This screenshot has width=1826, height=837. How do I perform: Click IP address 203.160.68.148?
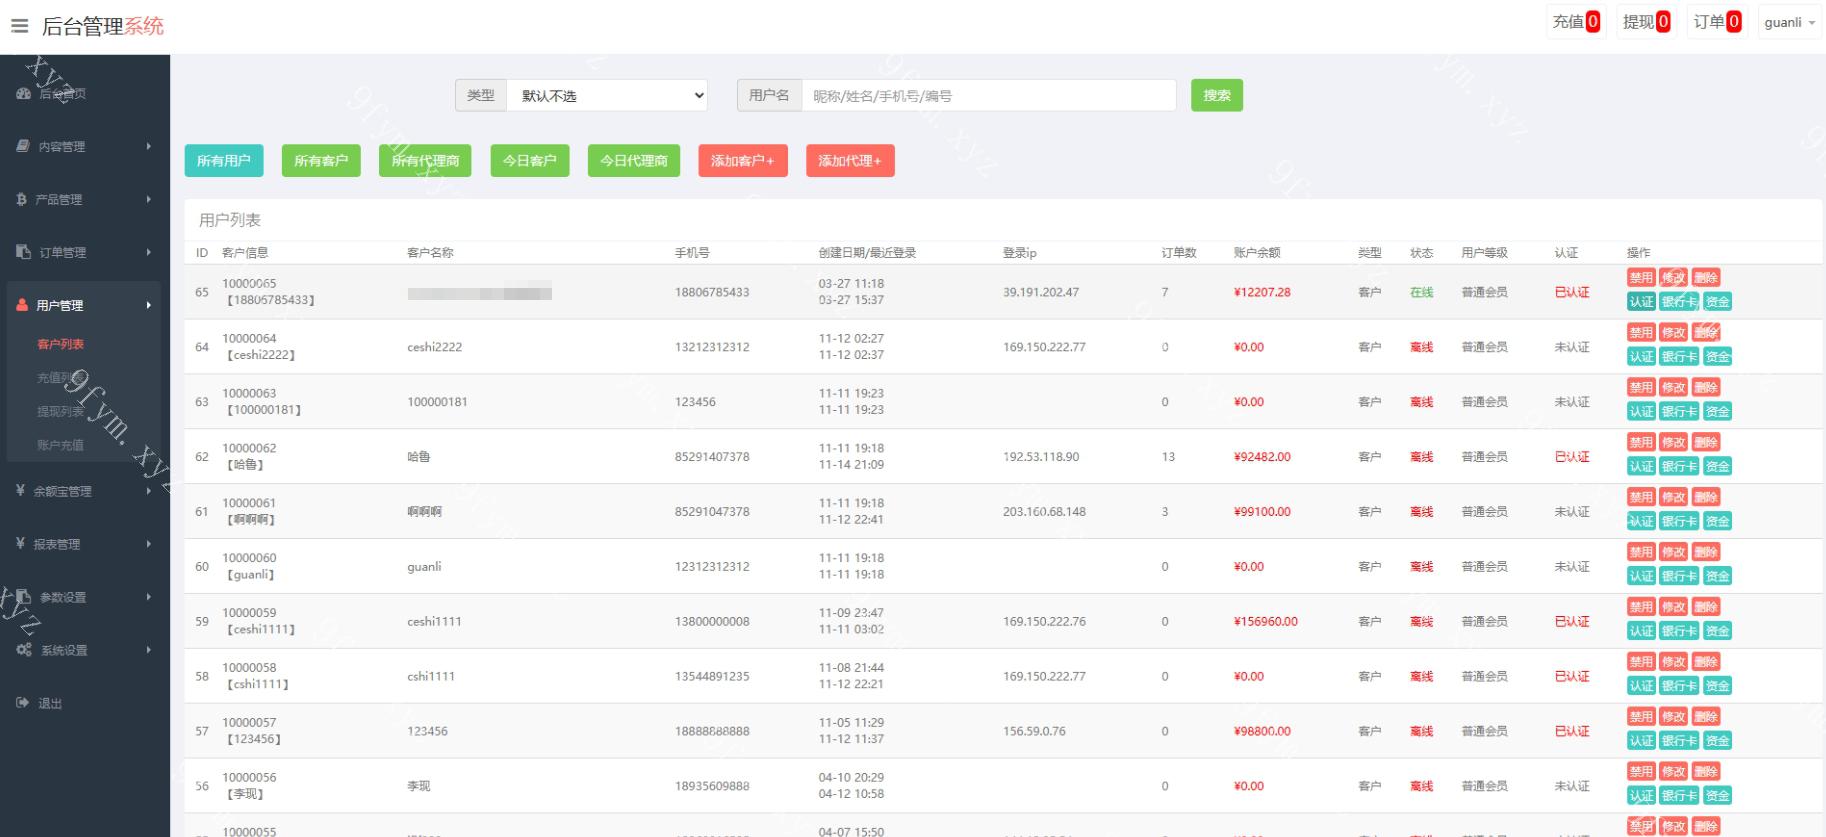click(1044, 512)
